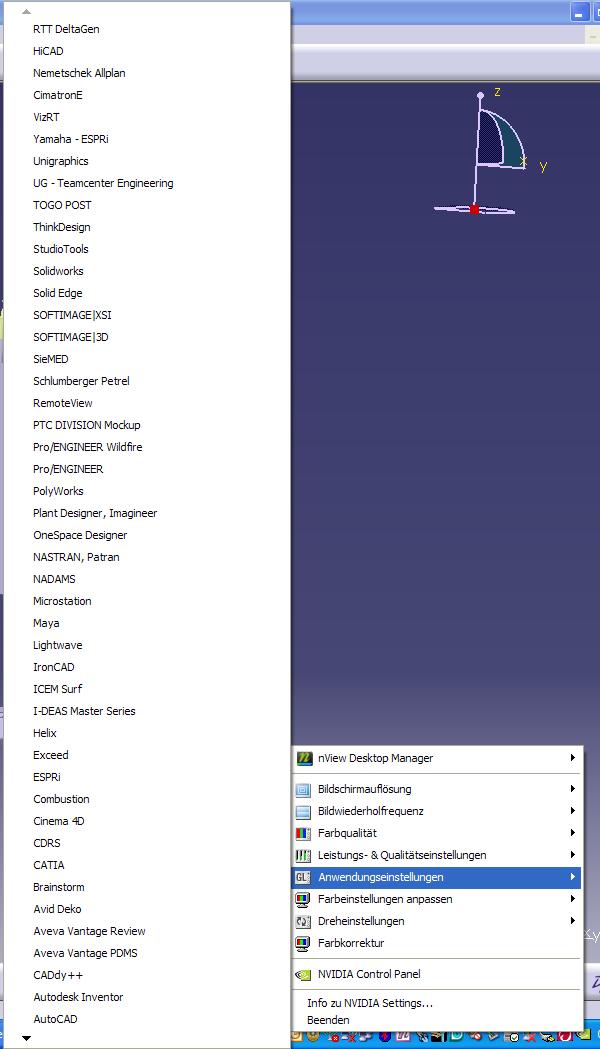Select the NASTRAN, Patran profile
600x1049 pixels.
76,557
